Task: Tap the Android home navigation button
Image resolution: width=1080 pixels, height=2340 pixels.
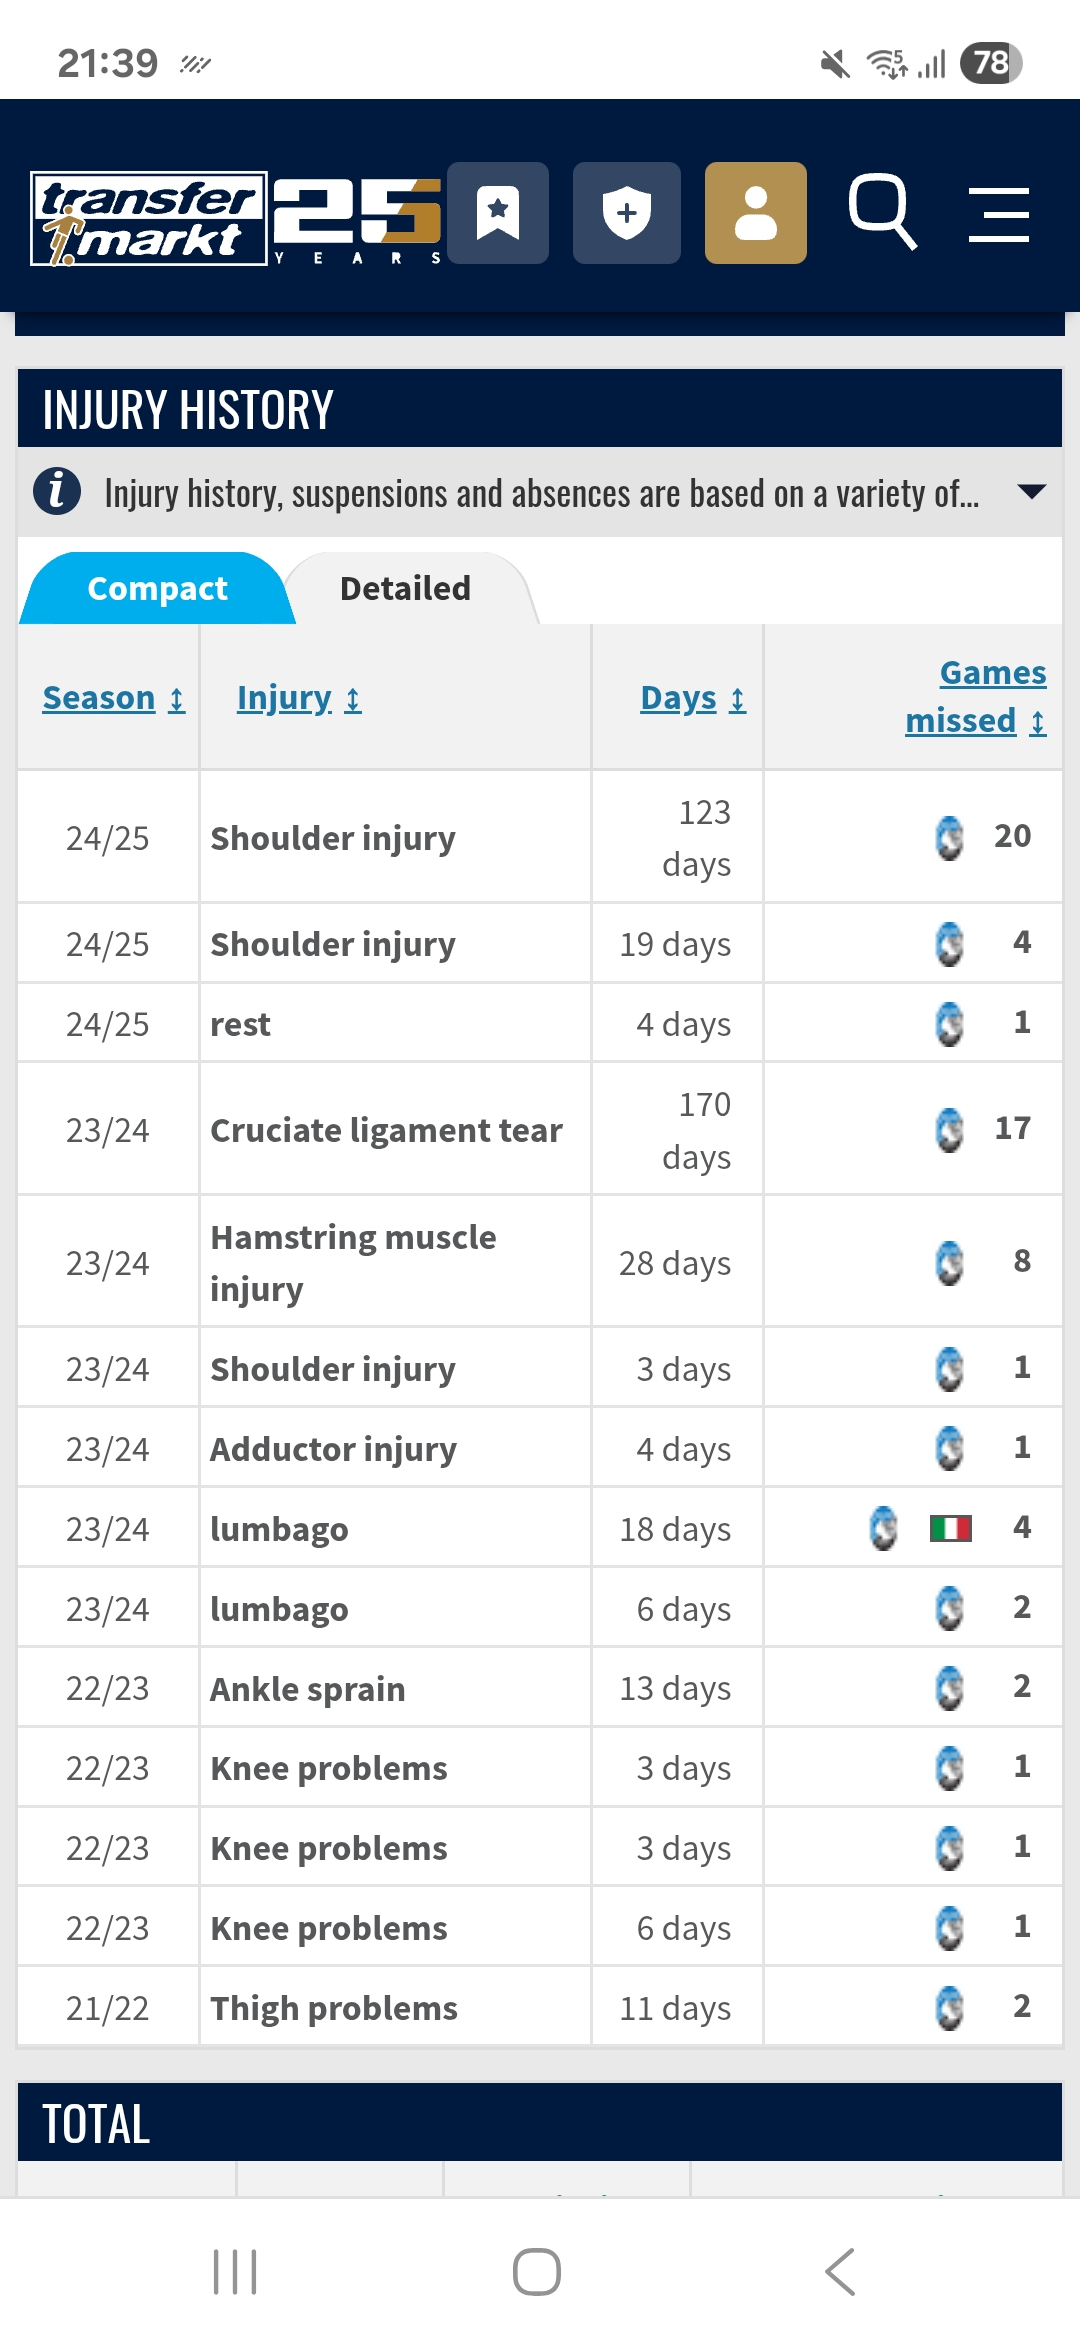Action: [537, 2272]
